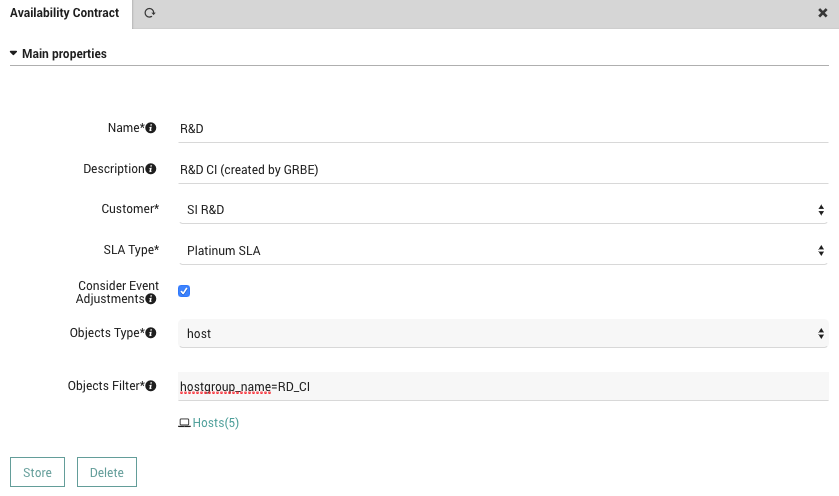Screen dimensions: 839x496
Task: Open the Hosts(5) link
Action: click(x=216, y=423)
